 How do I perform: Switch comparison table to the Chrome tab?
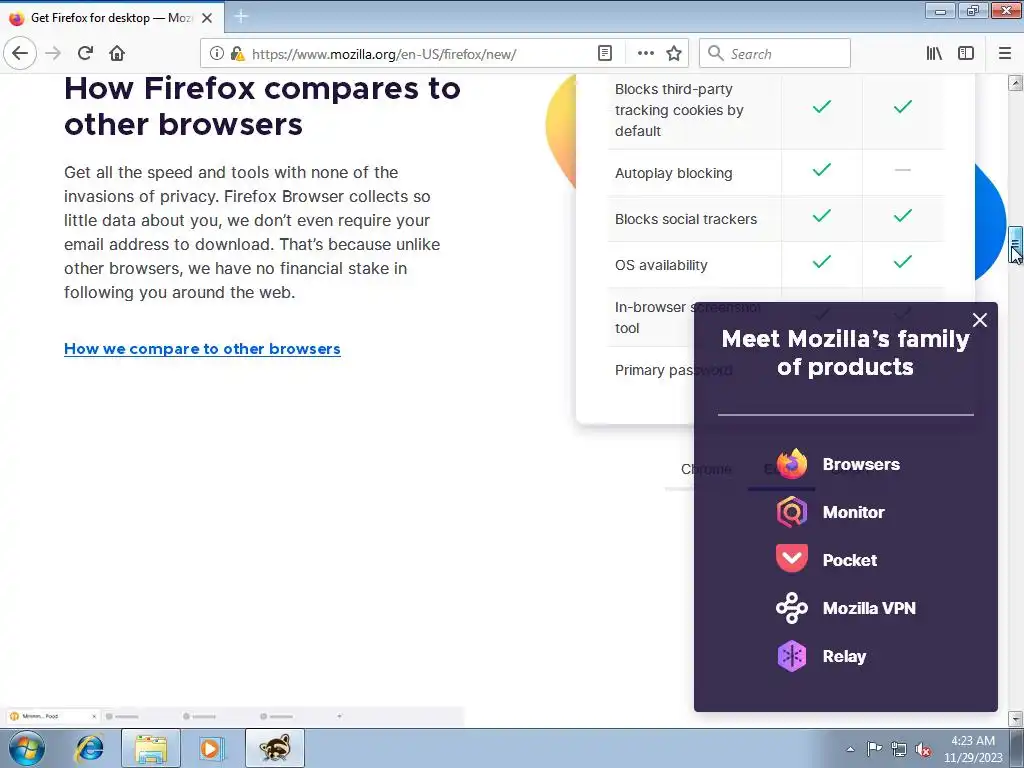(706, 469)
